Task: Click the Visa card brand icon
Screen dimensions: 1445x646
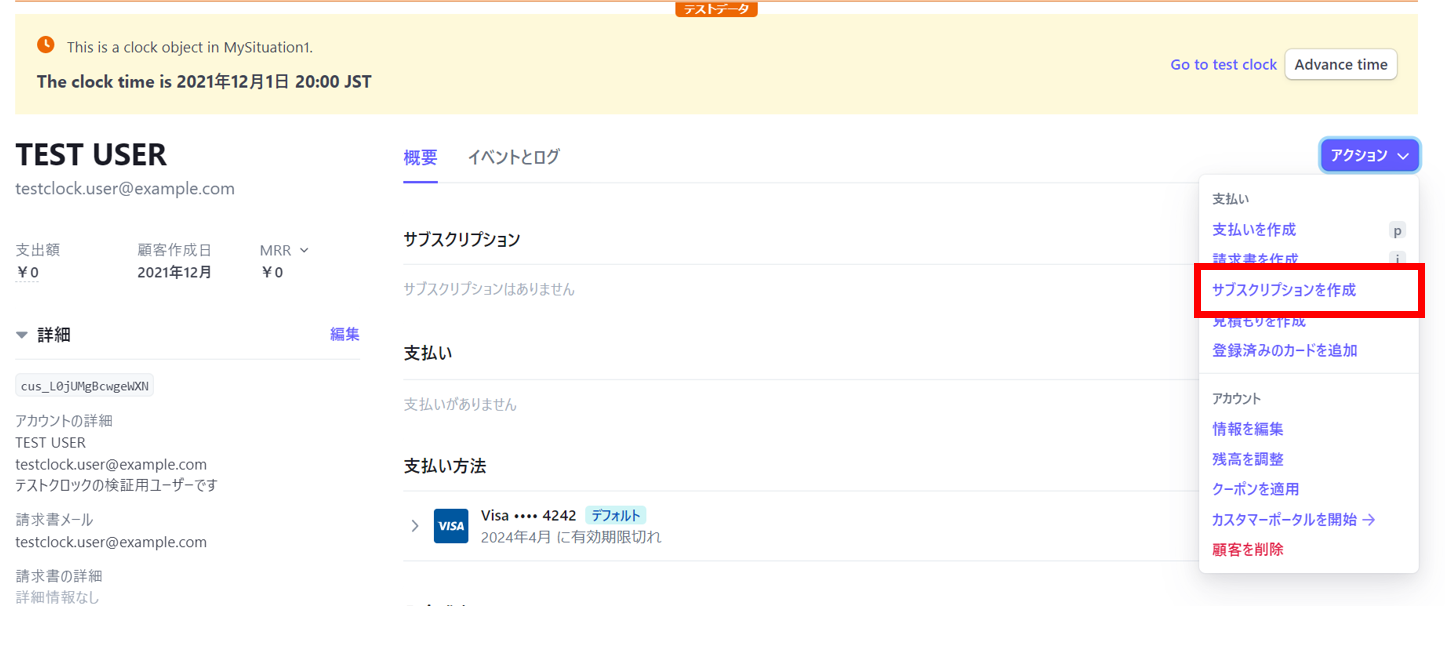Action: coord(451,525)
